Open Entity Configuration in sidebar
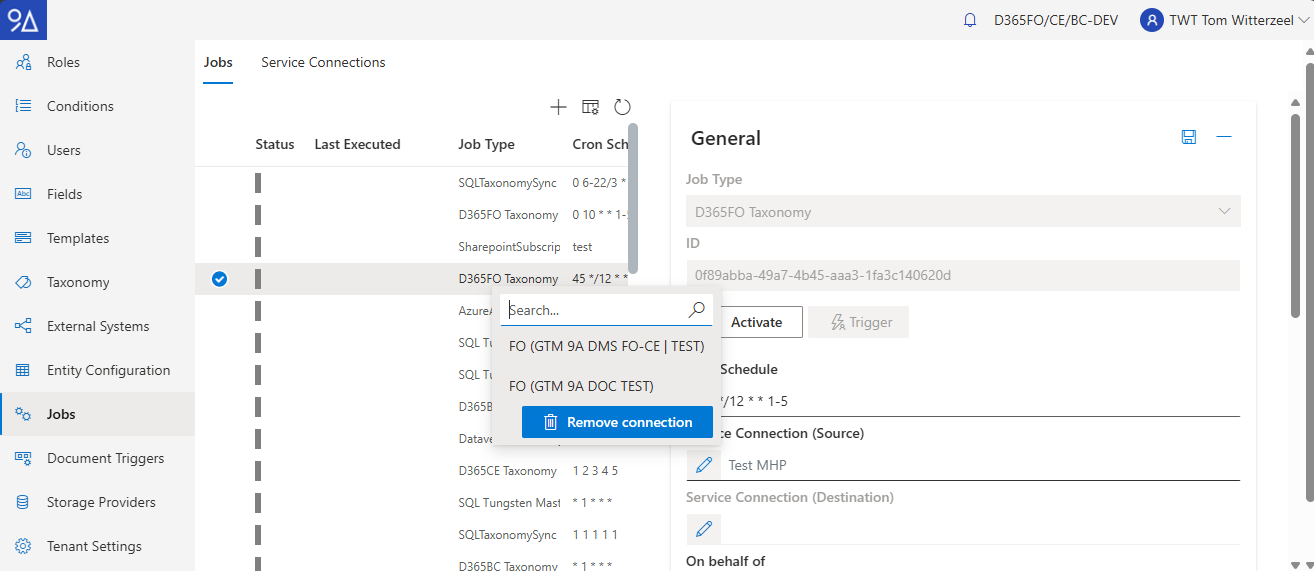Viewport: 1314px width, 571px height. pyautogui.click(x=97, y=370)
